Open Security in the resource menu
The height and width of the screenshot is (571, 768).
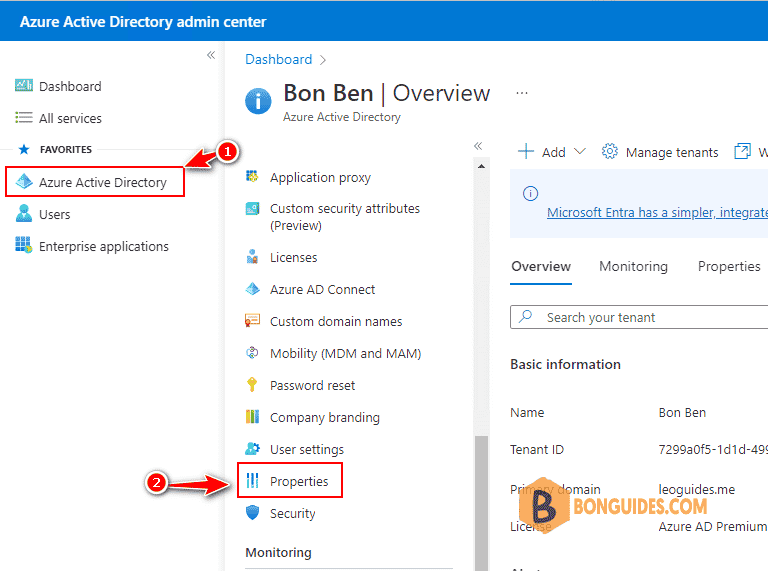coord(292,513)
